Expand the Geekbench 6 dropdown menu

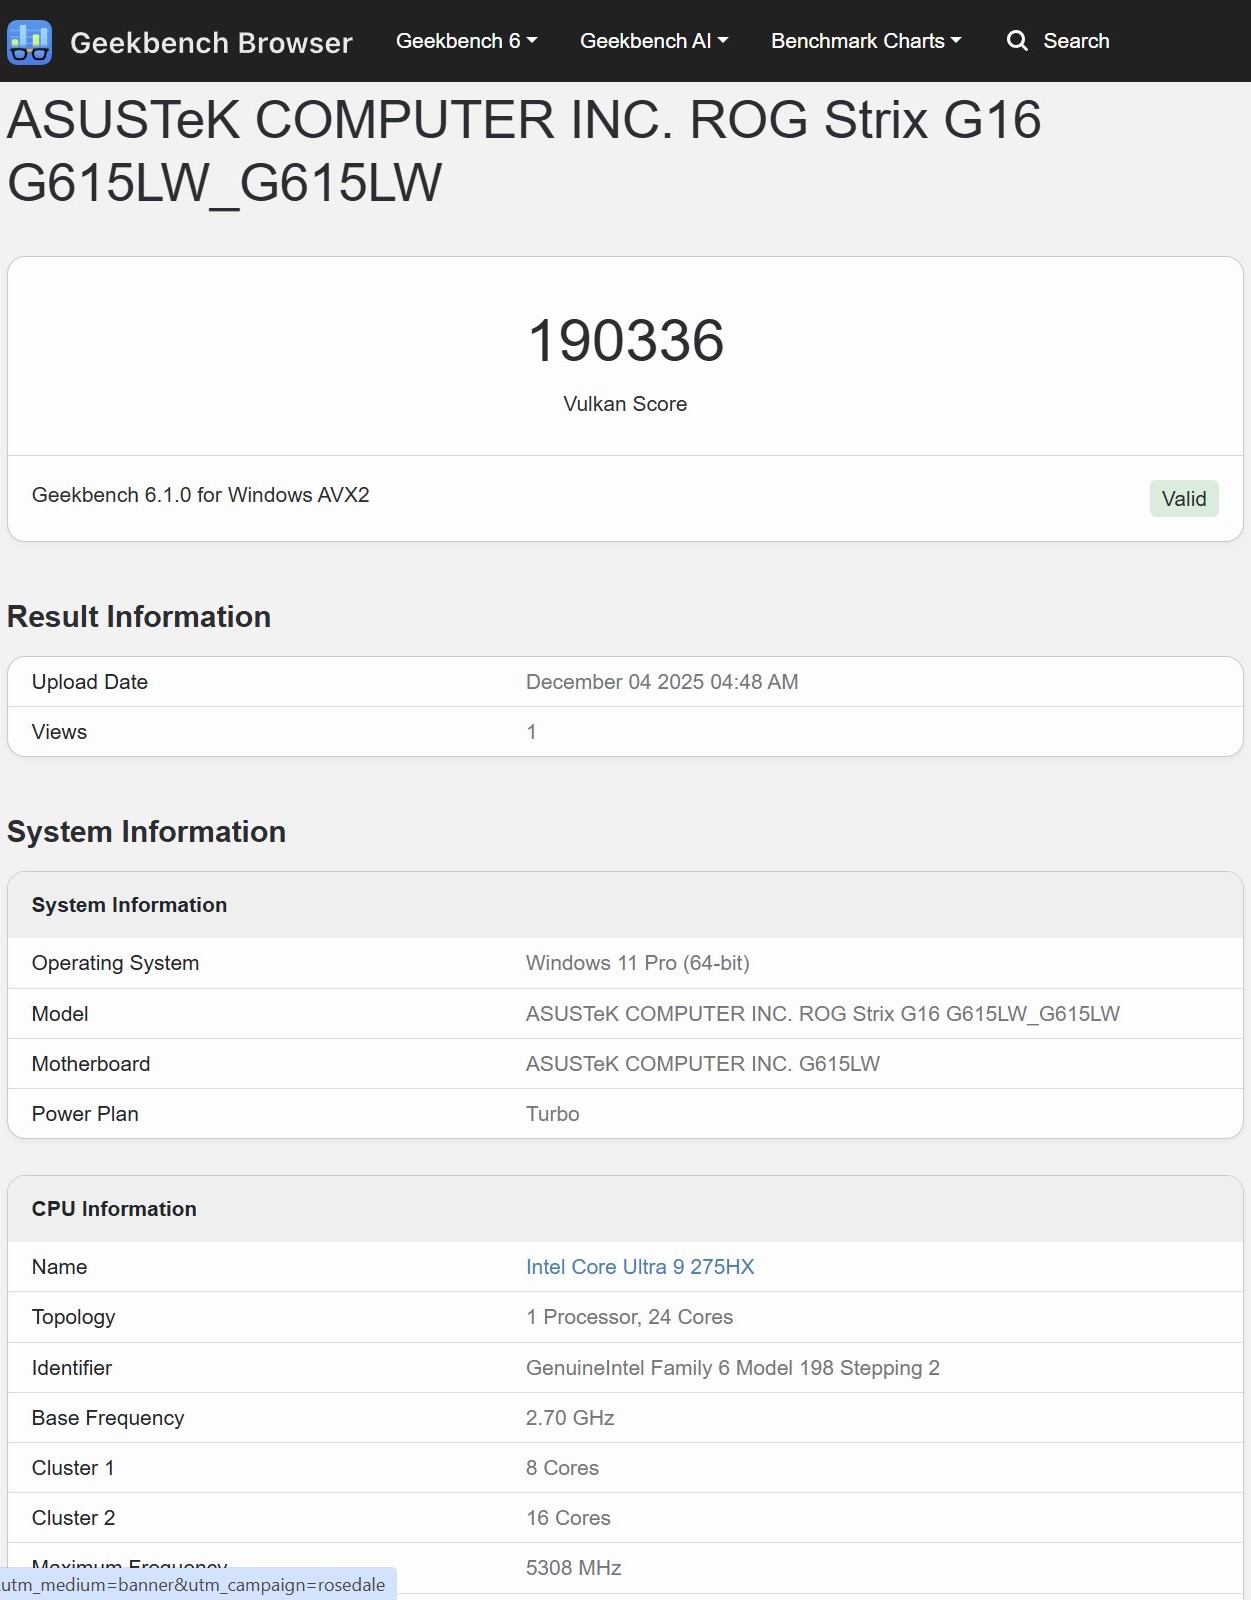click(x=466, y=41)
